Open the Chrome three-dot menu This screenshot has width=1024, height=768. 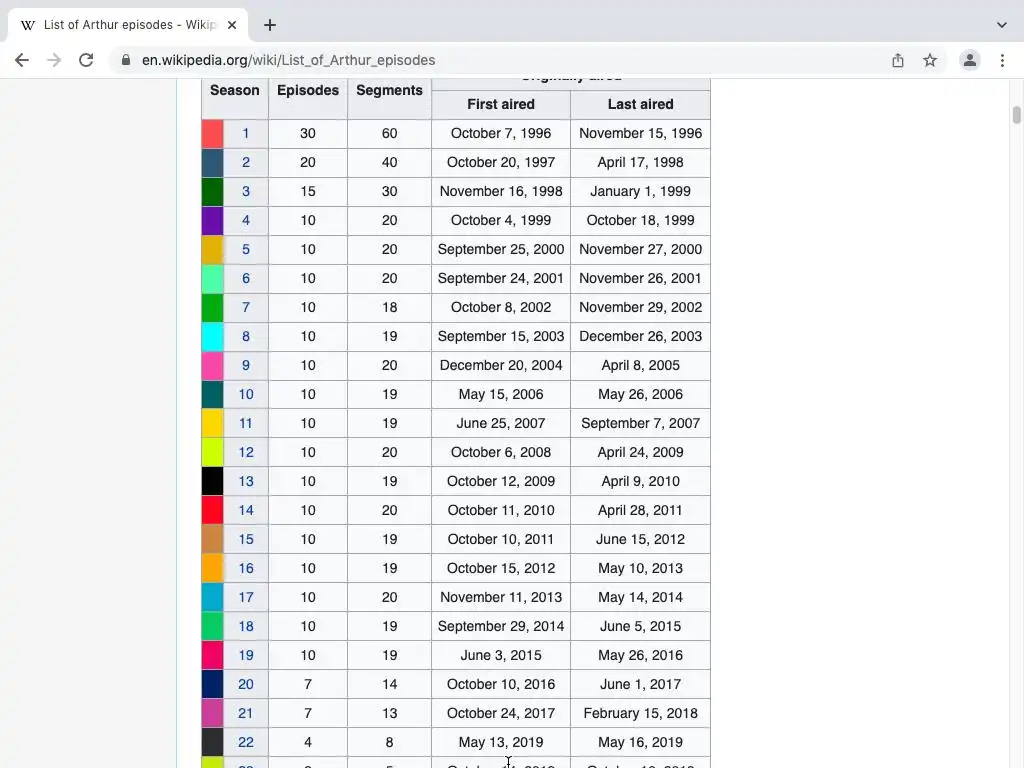coord(1002,60)
